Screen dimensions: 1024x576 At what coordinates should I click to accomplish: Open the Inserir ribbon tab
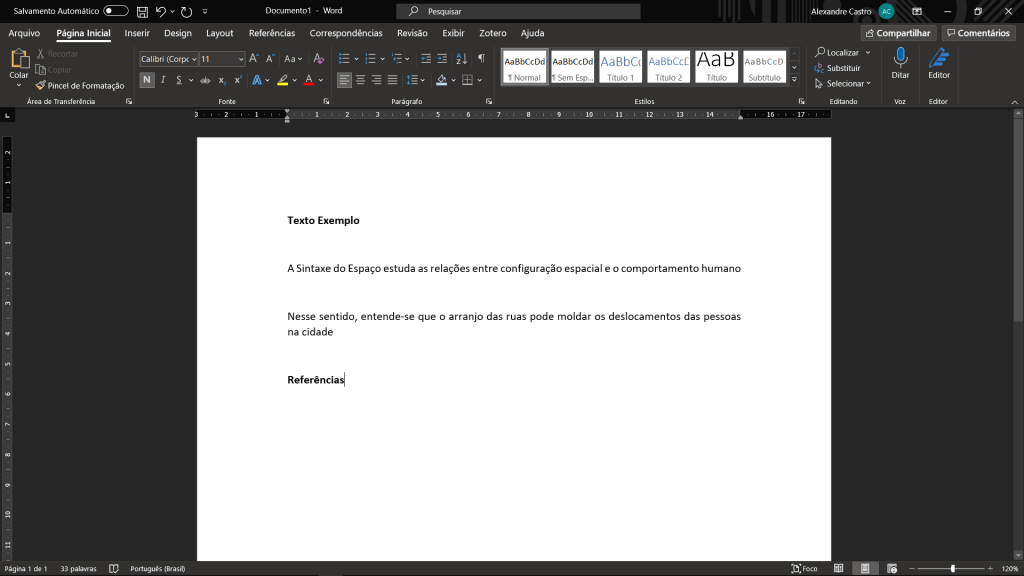coord(137,33)
